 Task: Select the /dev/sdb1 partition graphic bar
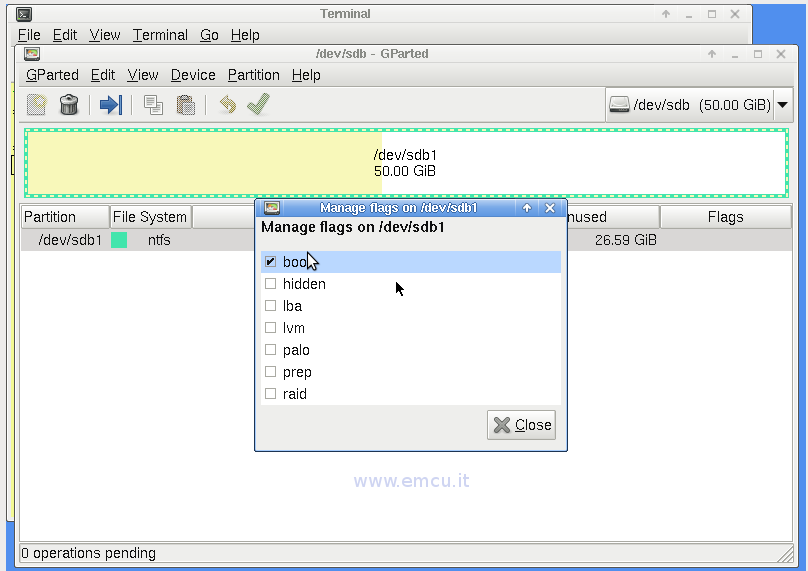(x=406, y=163)
